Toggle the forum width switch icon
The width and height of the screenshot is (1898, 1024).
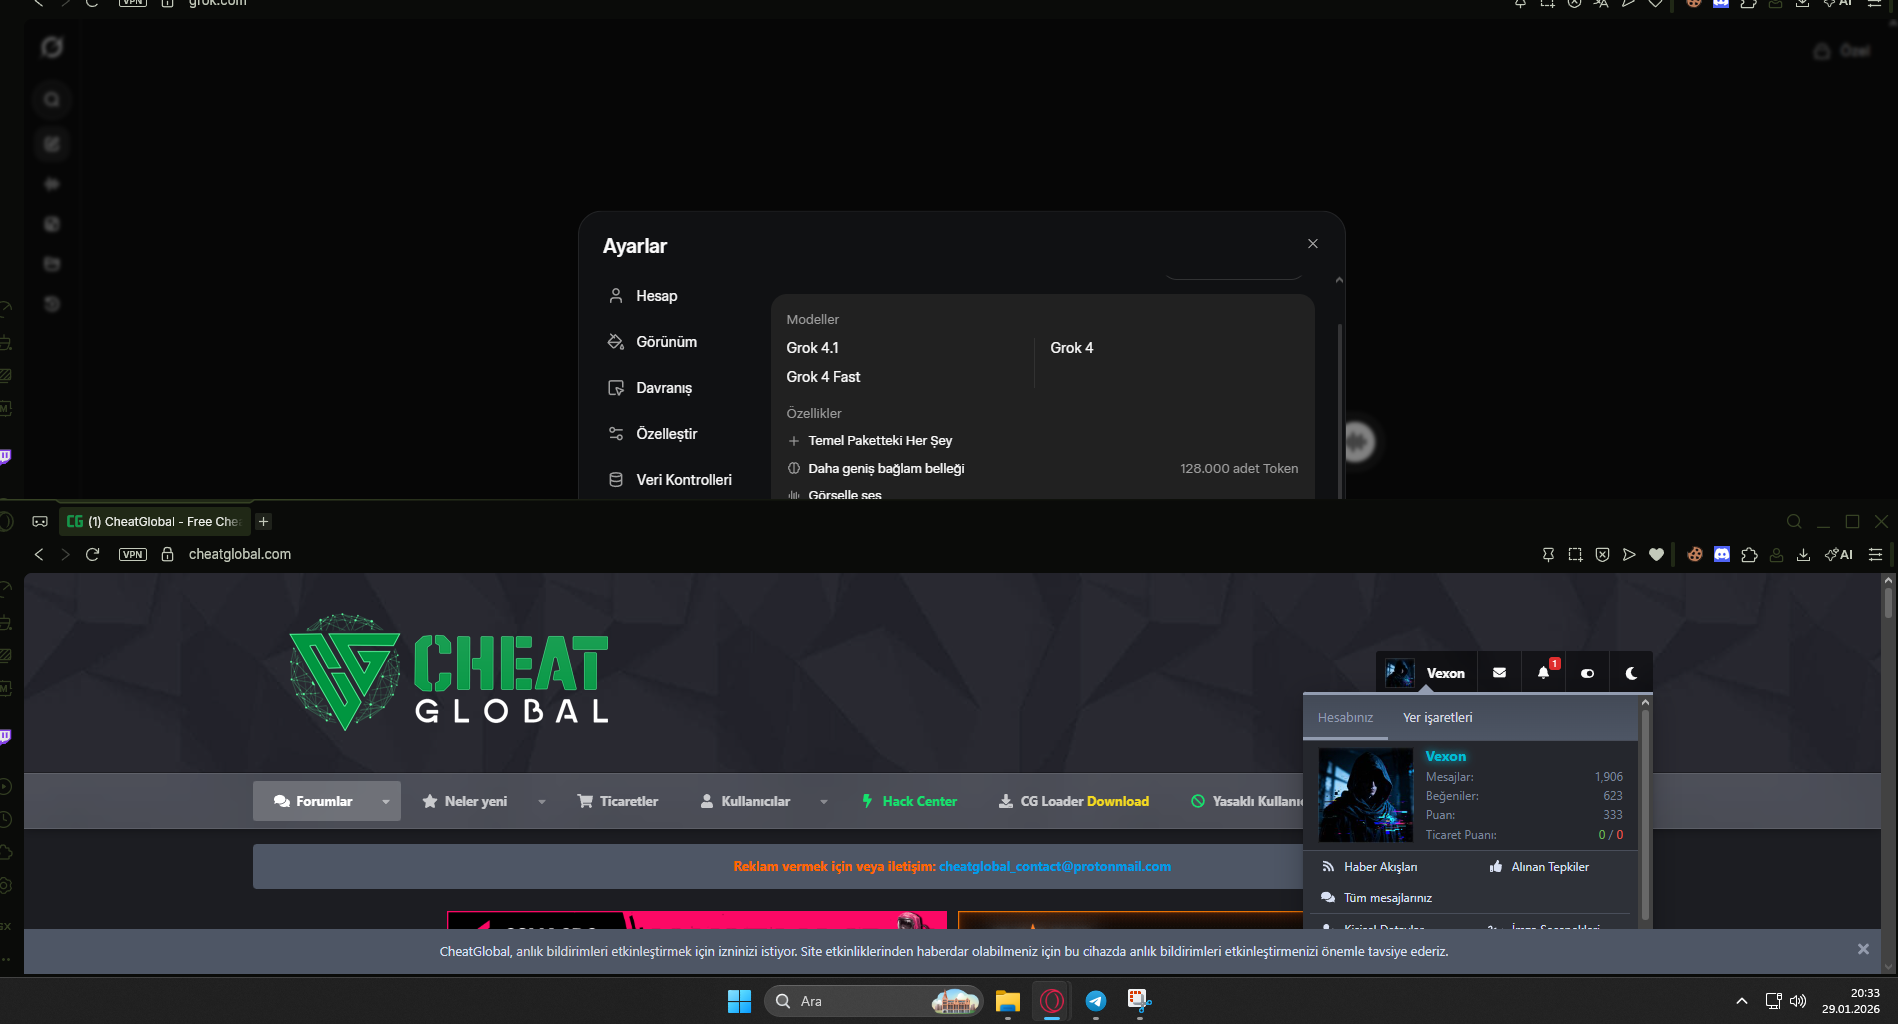(x=1587, y=673)
